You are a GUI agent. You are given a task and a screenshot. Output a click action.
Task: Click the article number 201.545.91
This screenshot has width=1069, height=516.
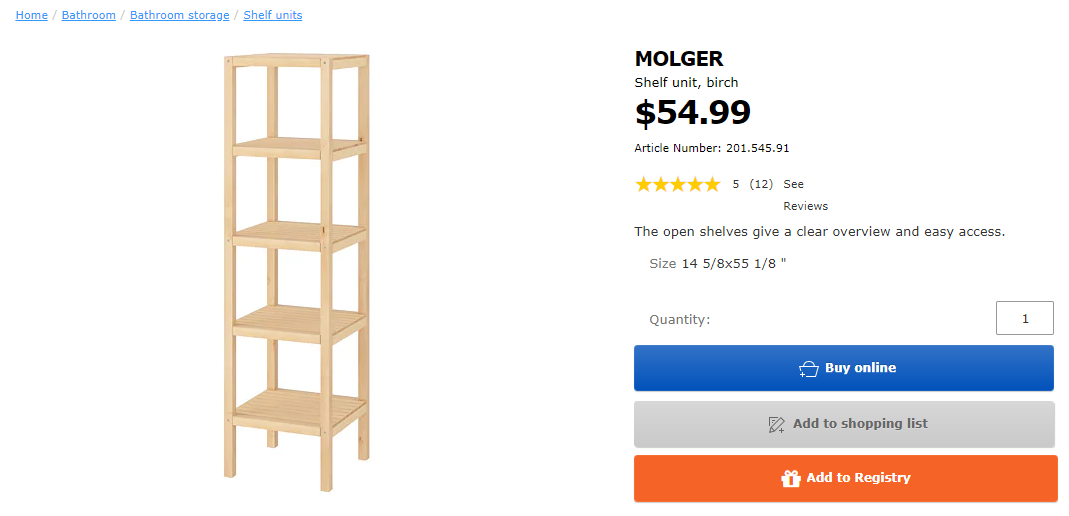[757, 148]
